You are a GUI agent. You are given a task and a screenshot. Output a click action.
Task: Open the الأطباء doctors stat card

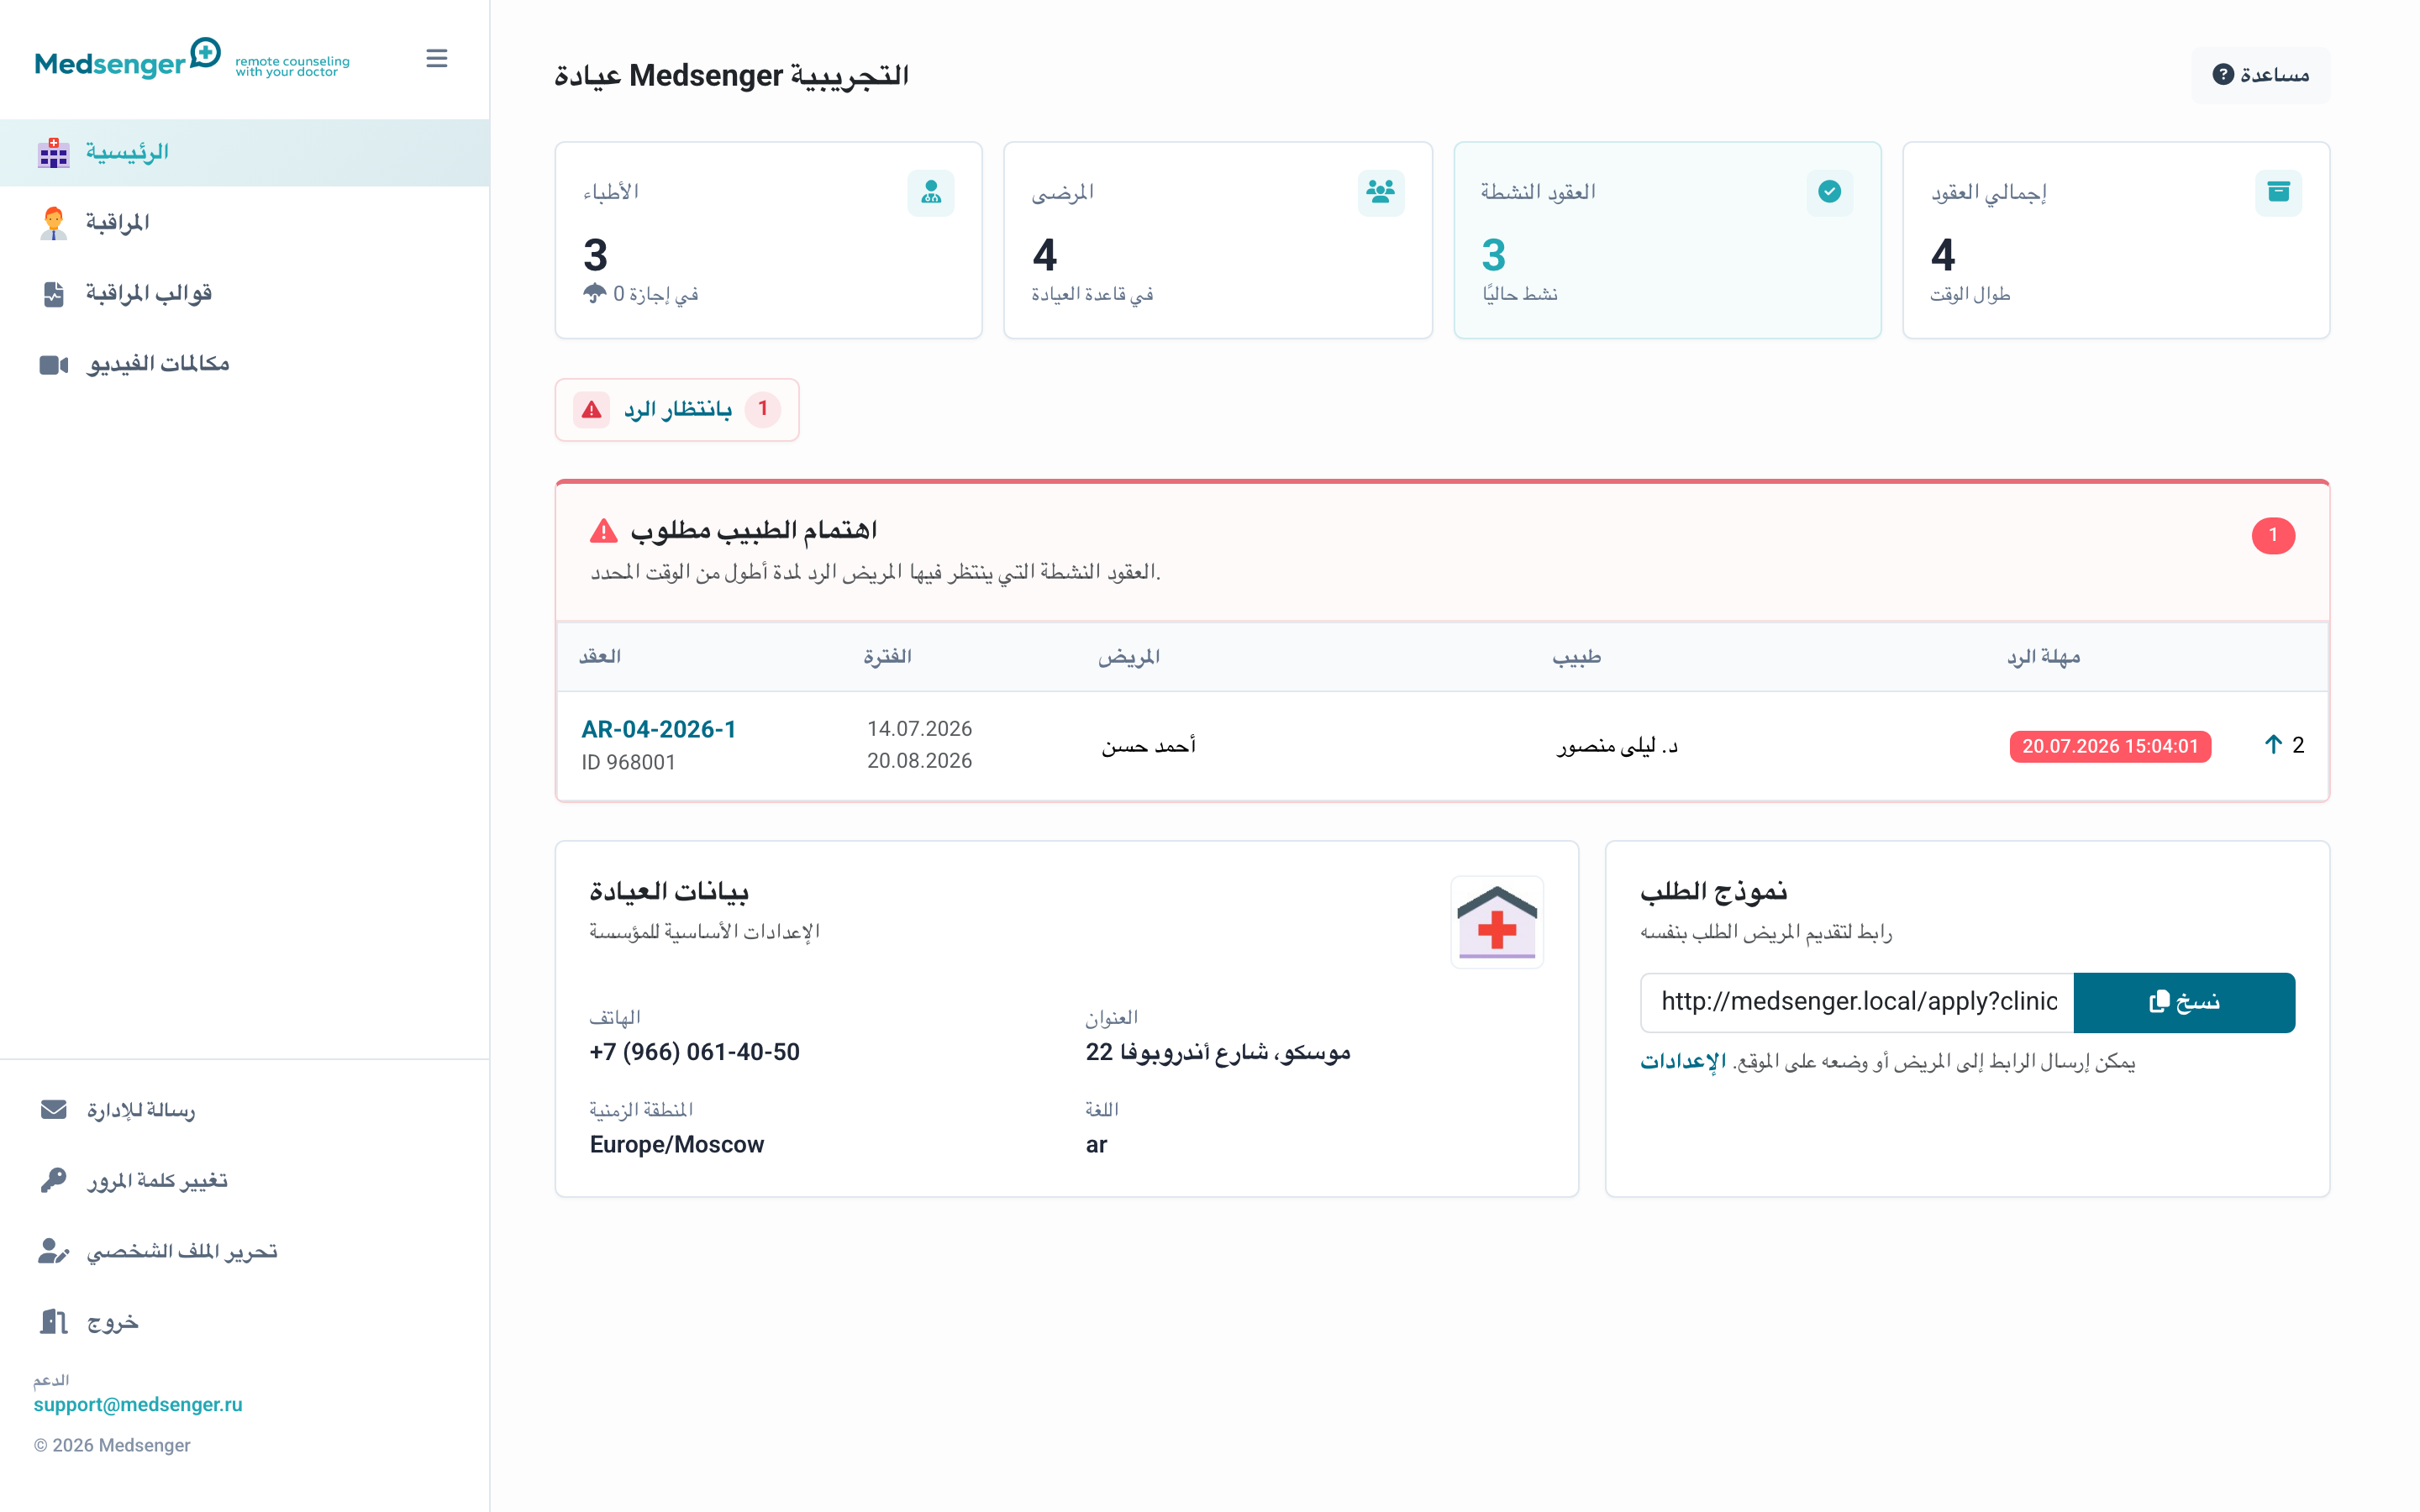(x=768, y=240)
